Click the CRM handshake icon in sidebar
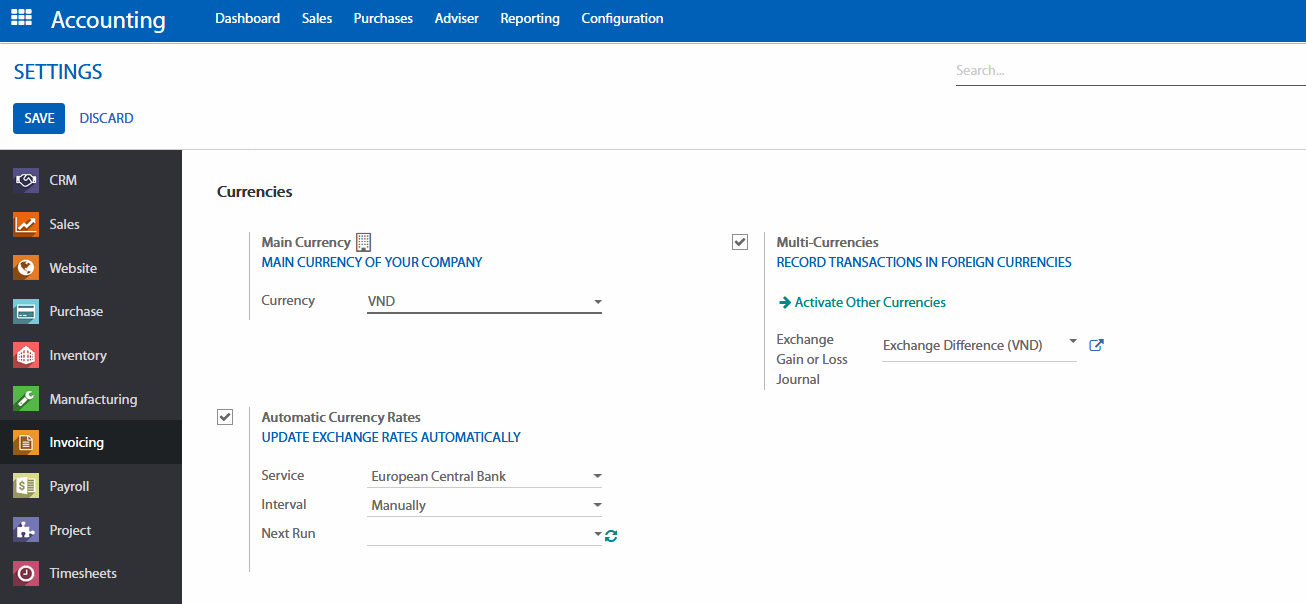Screen dimensions: 1306x604 tap(26, 181)
